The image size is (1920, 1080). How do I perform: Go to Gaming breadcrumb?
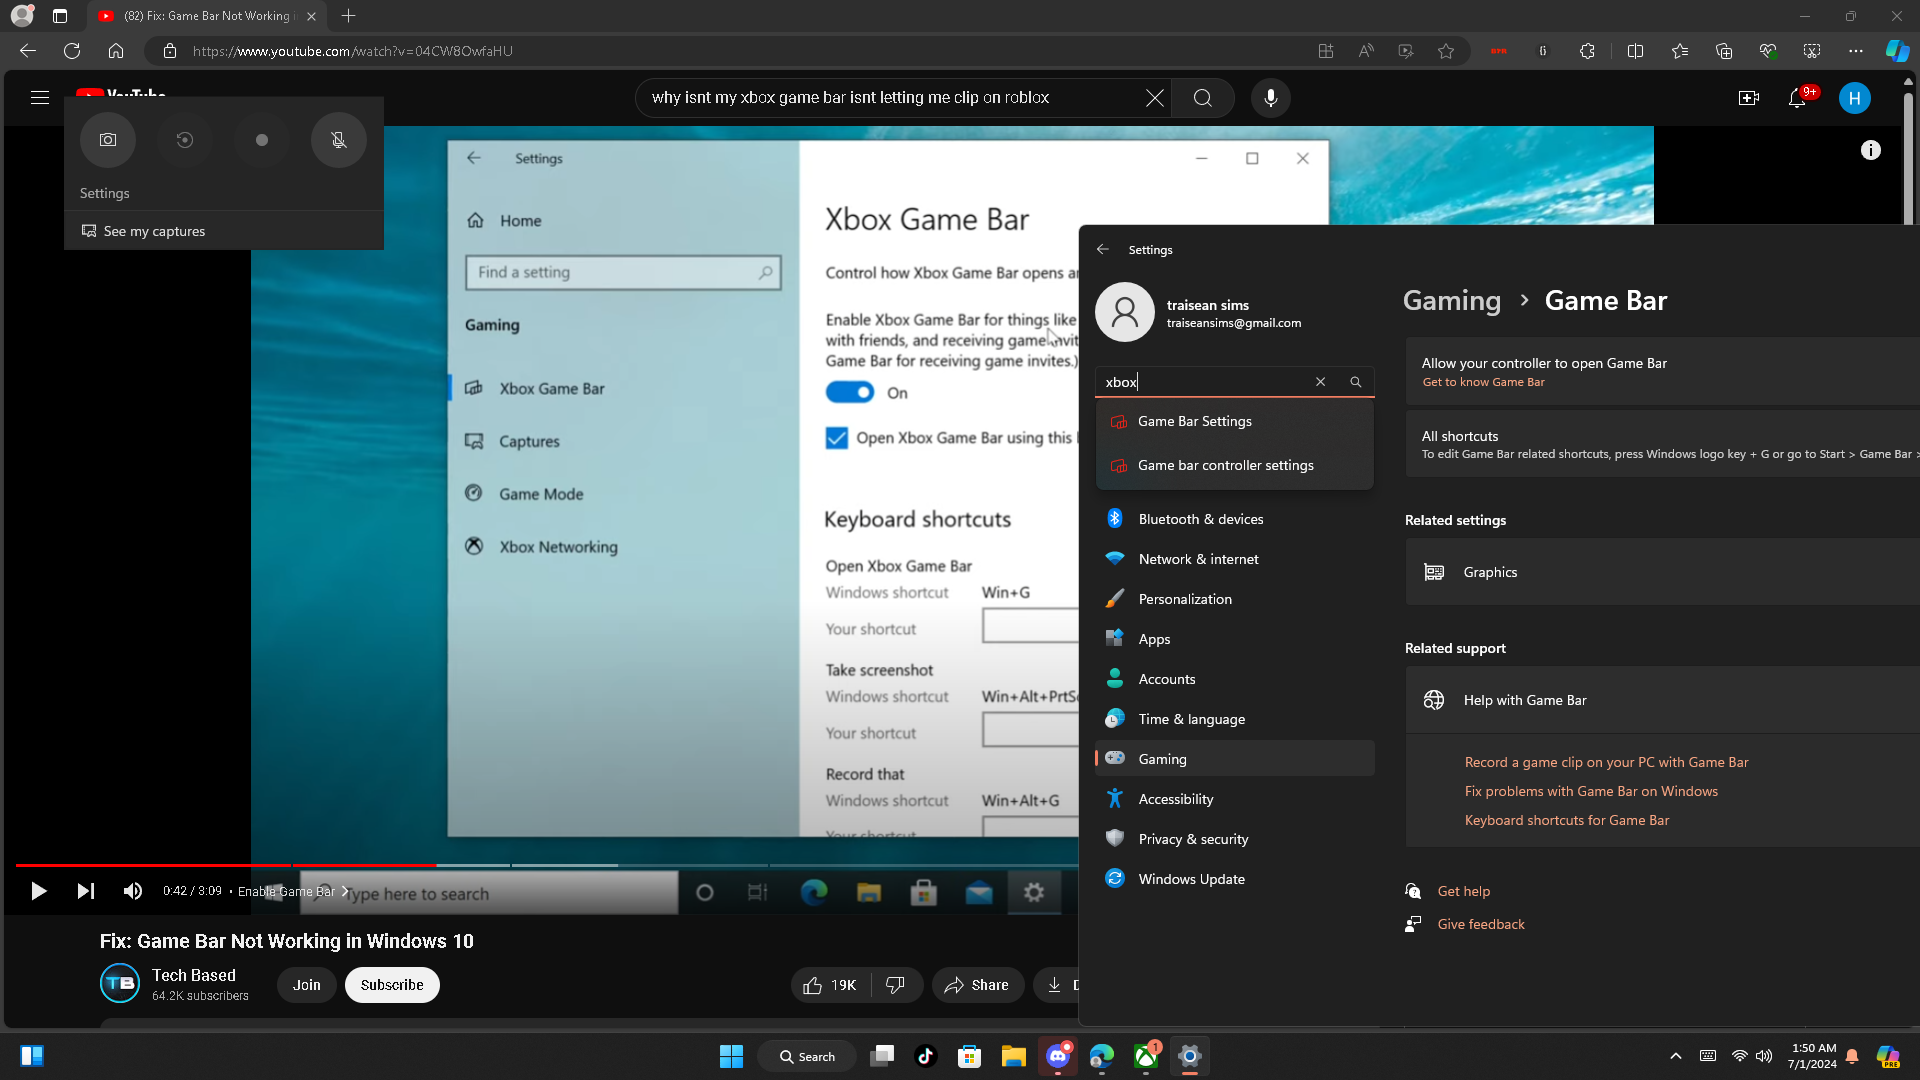pos(1452,301)
